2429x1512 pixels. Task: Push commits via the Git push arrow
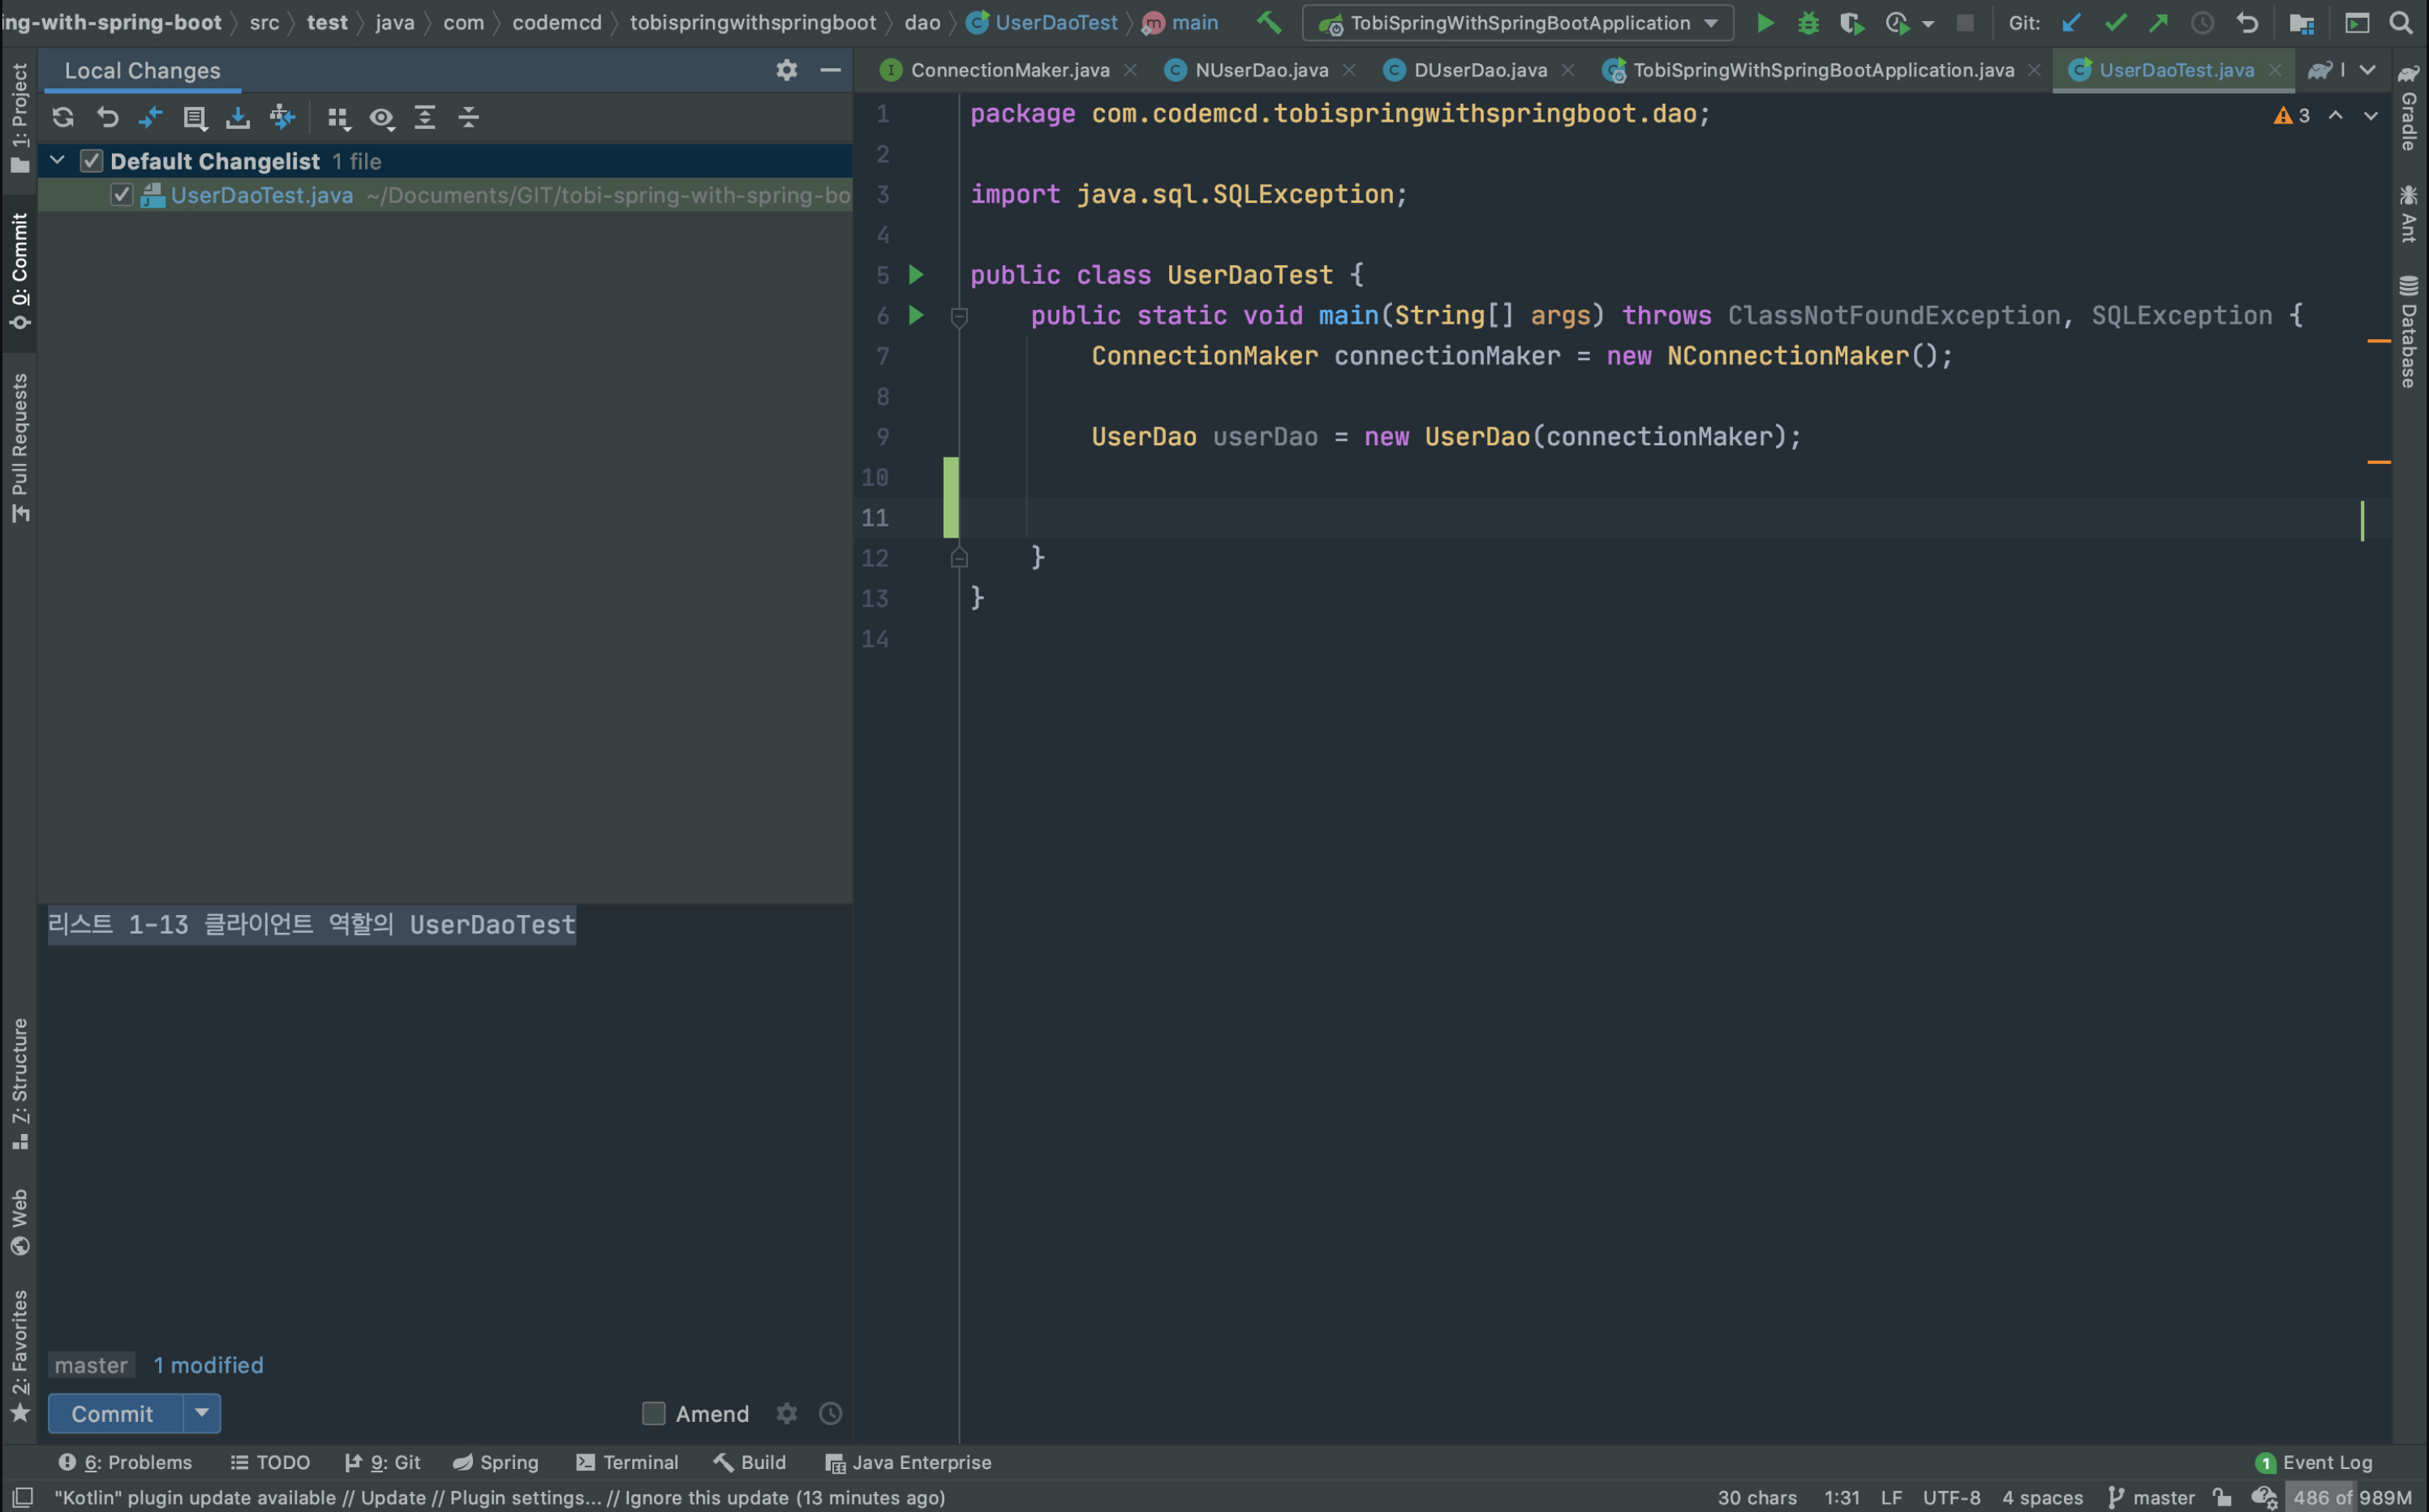click(x=2159, y=22)
